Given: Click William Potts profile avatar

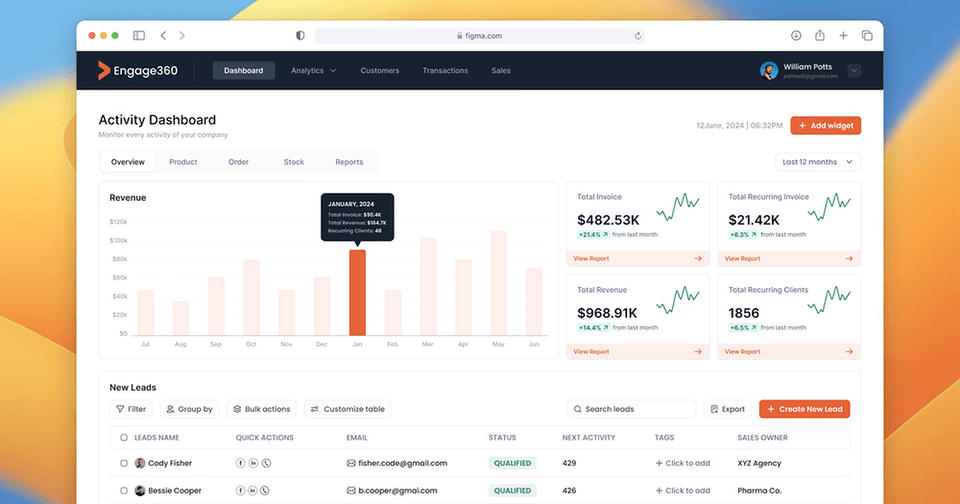Looking at the screenshot, I should [x=769, y=70].
